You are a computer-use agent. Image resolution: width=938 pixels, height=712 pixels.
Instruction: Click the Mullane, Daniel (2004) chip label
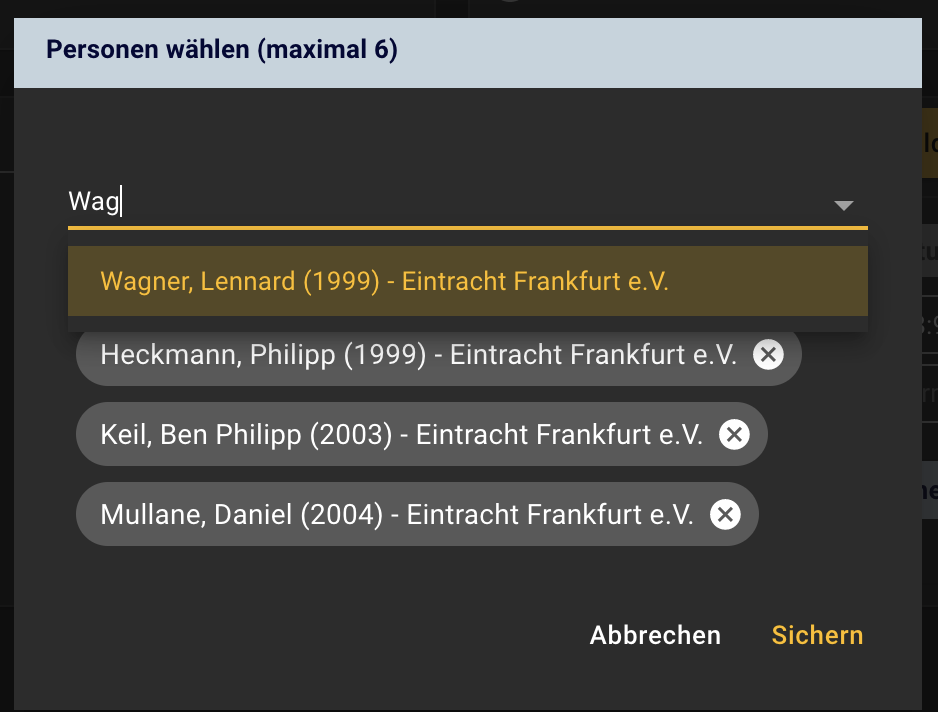click(x=397, y=515)
